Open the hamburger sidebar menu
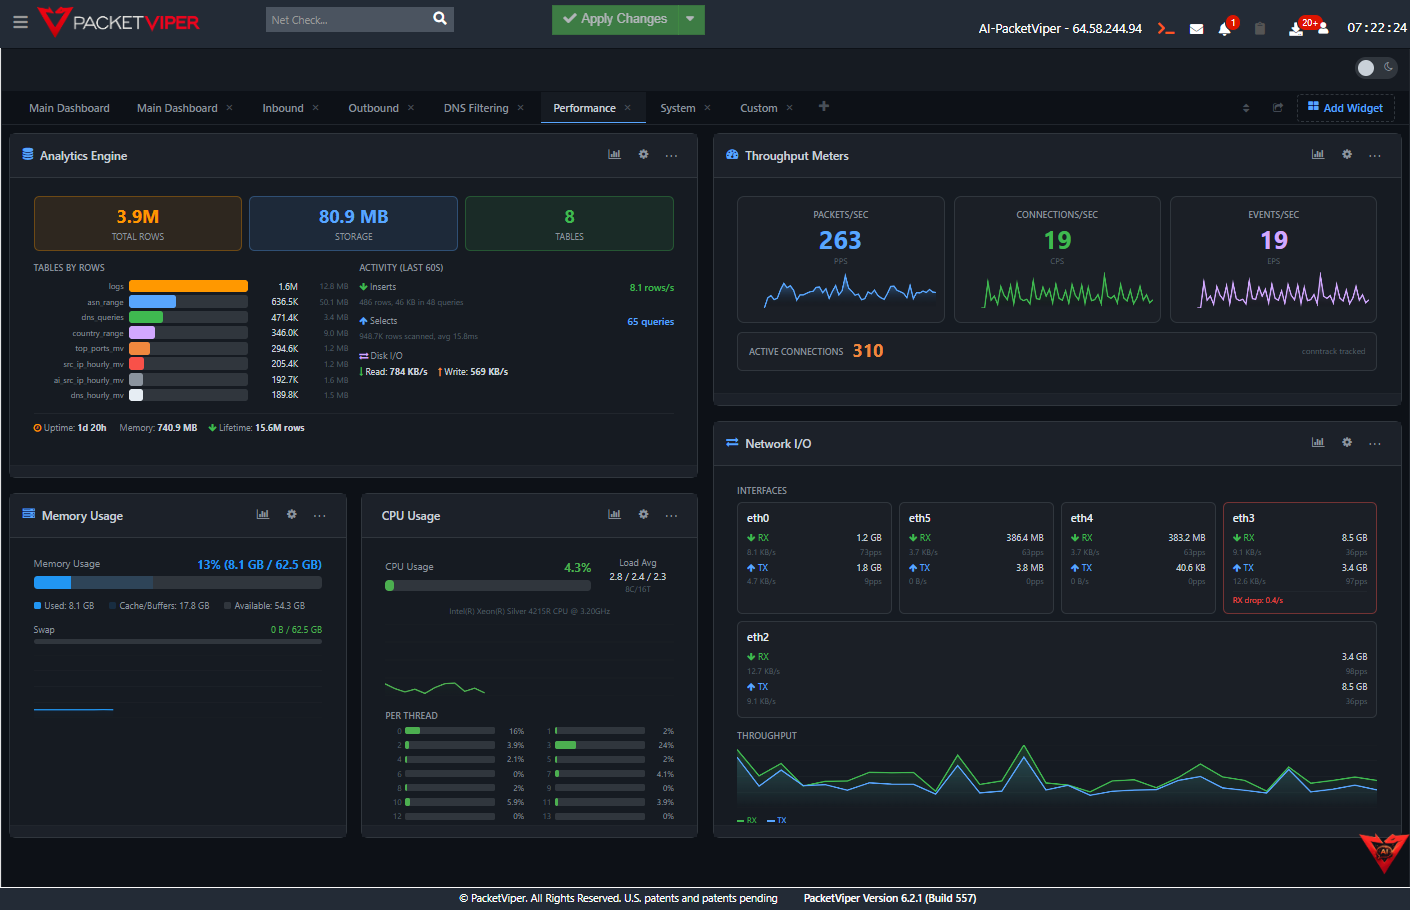Viewport: 1410px width, 910px height. click(x=20, y=21)
